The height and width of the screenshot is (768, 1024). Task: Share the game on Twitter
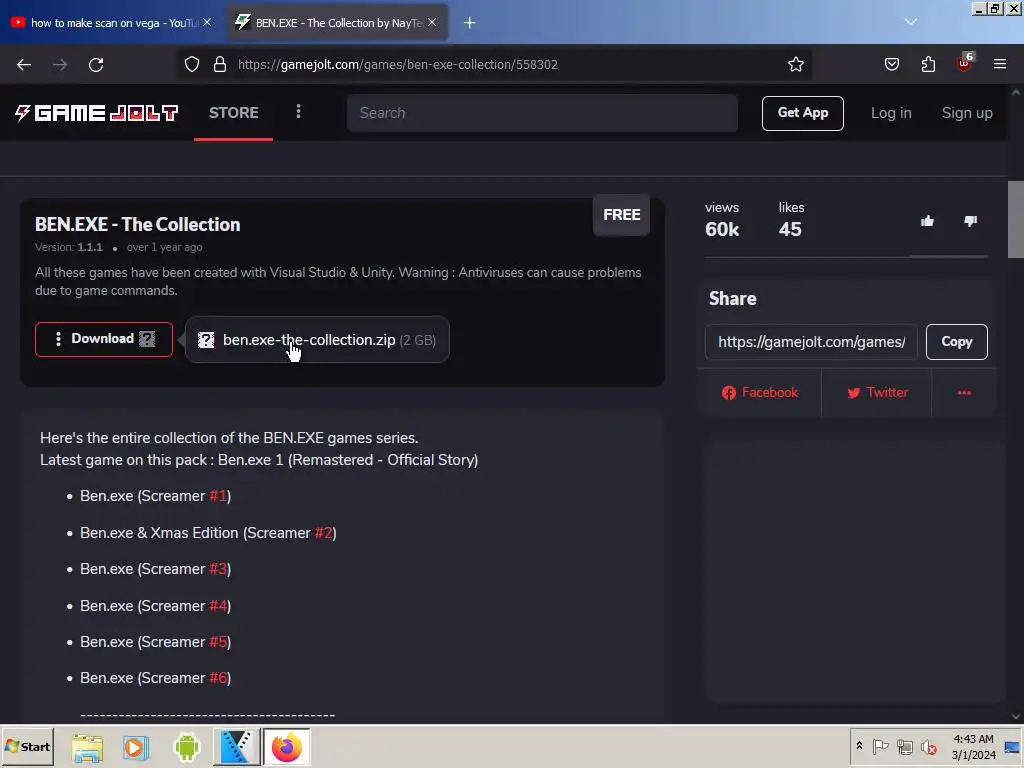pos(877,392)
